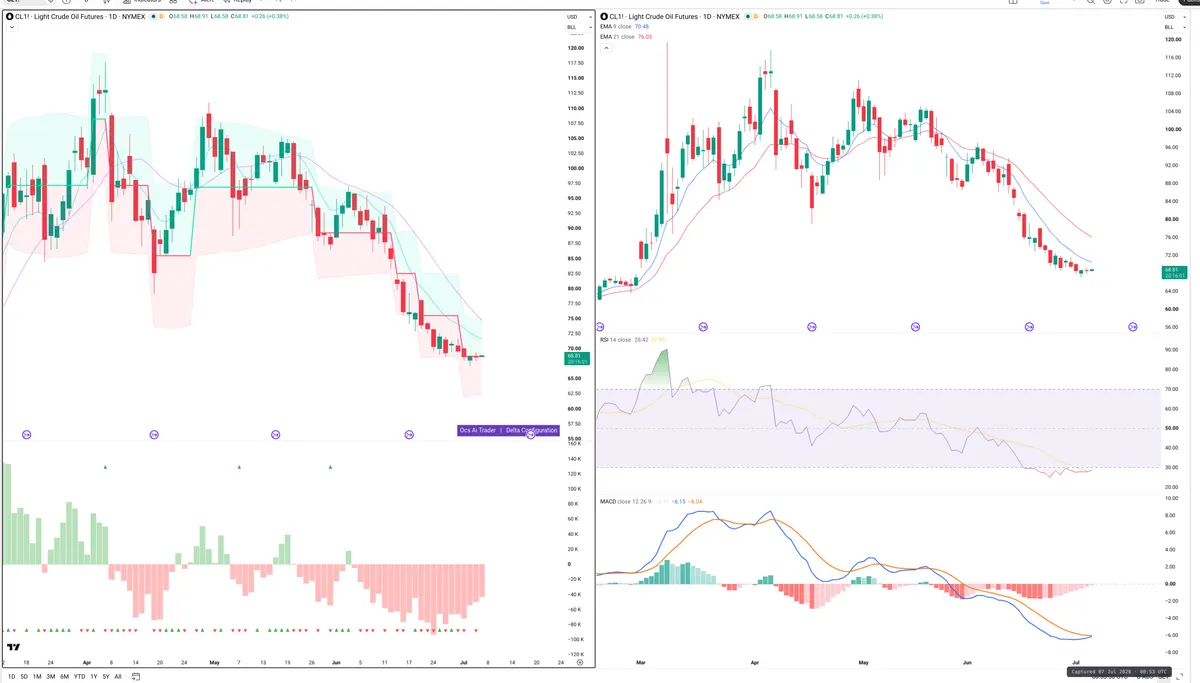Image resolution: width=1200 pixels, height=683 pixels.
Task: Select the 1M time range
Action: 37,676
